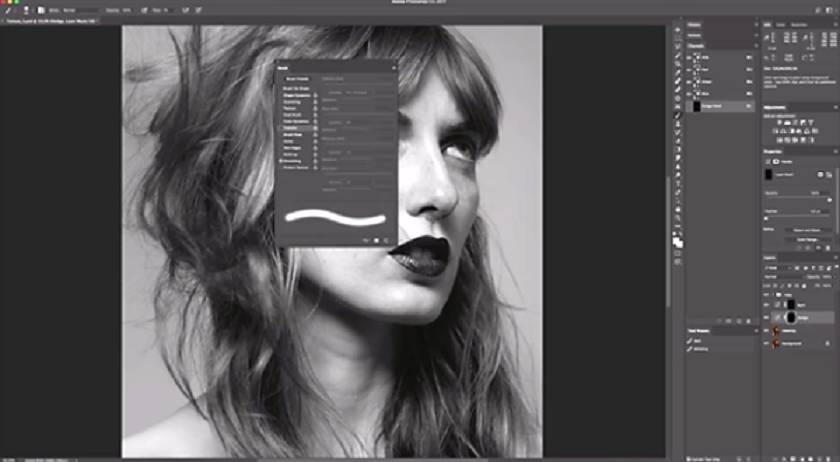Create a new layer in Layers panel
The image size is (840, 462).
click(x=819, y=459)
